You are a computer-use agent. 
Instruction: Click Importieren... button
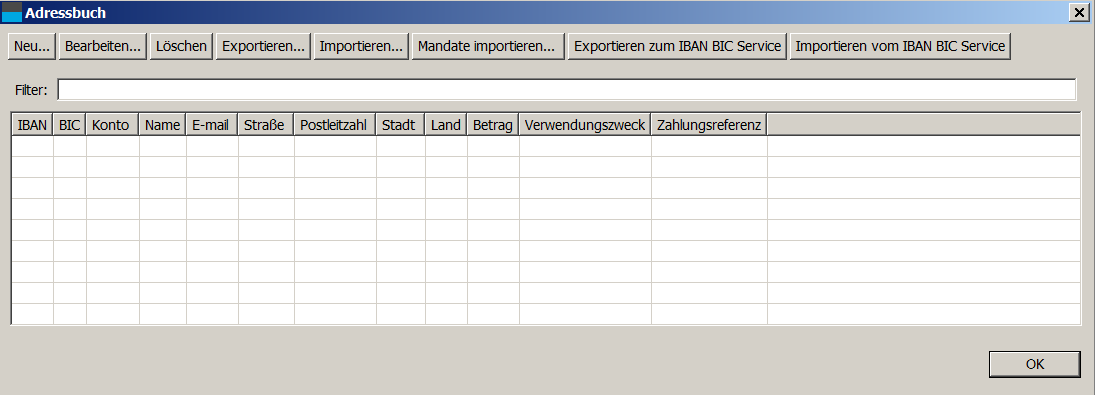(361, 46)
